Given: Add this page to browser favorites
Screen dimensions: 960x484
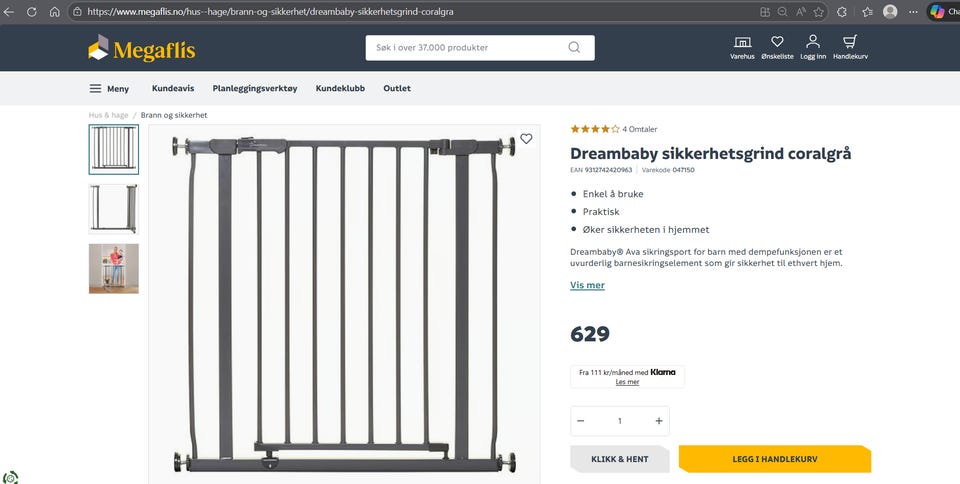Looking at the screenshot, I should tap(819, 12).
